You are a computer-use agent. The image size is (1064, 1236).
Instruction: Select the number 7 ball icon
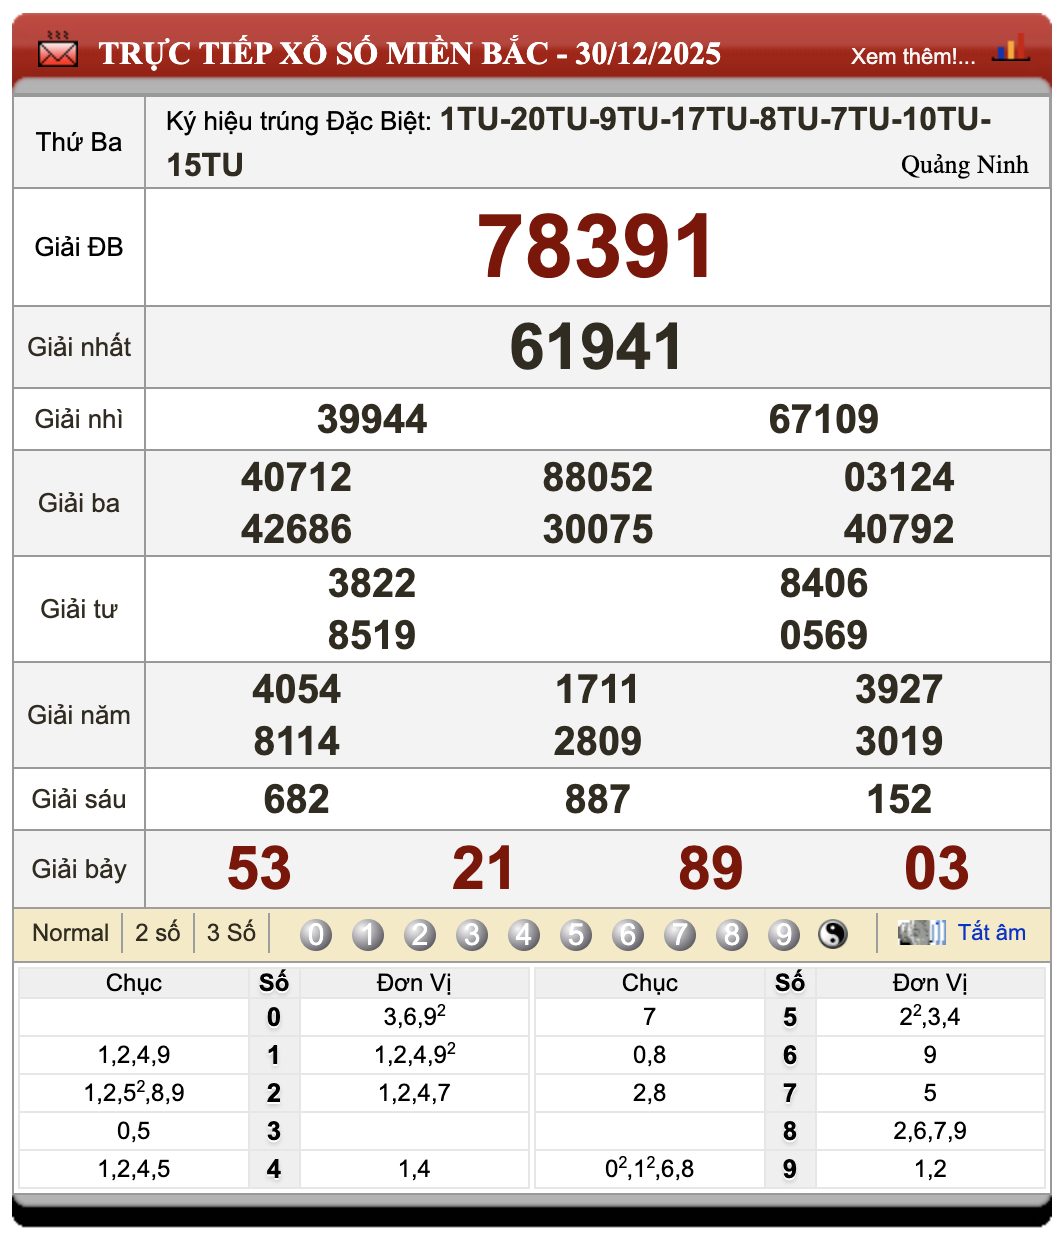(x=680, y=933)
